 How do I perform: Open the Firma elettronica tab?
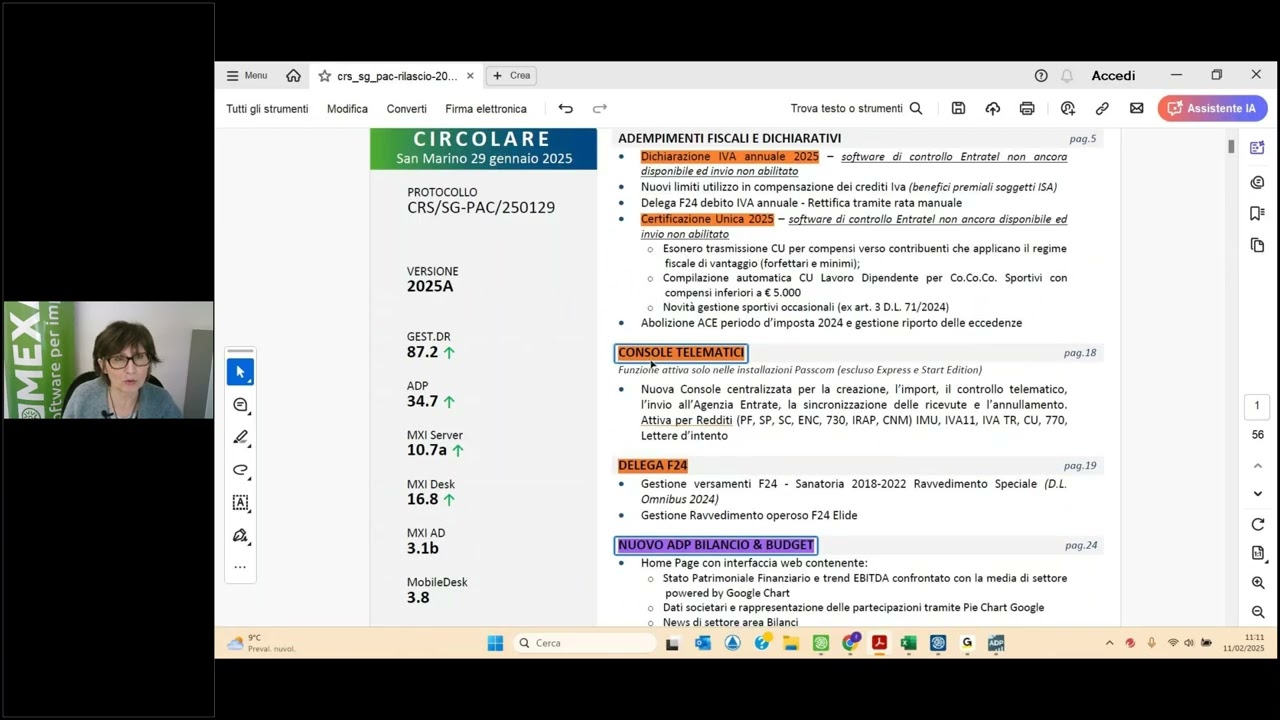(486, 109)
